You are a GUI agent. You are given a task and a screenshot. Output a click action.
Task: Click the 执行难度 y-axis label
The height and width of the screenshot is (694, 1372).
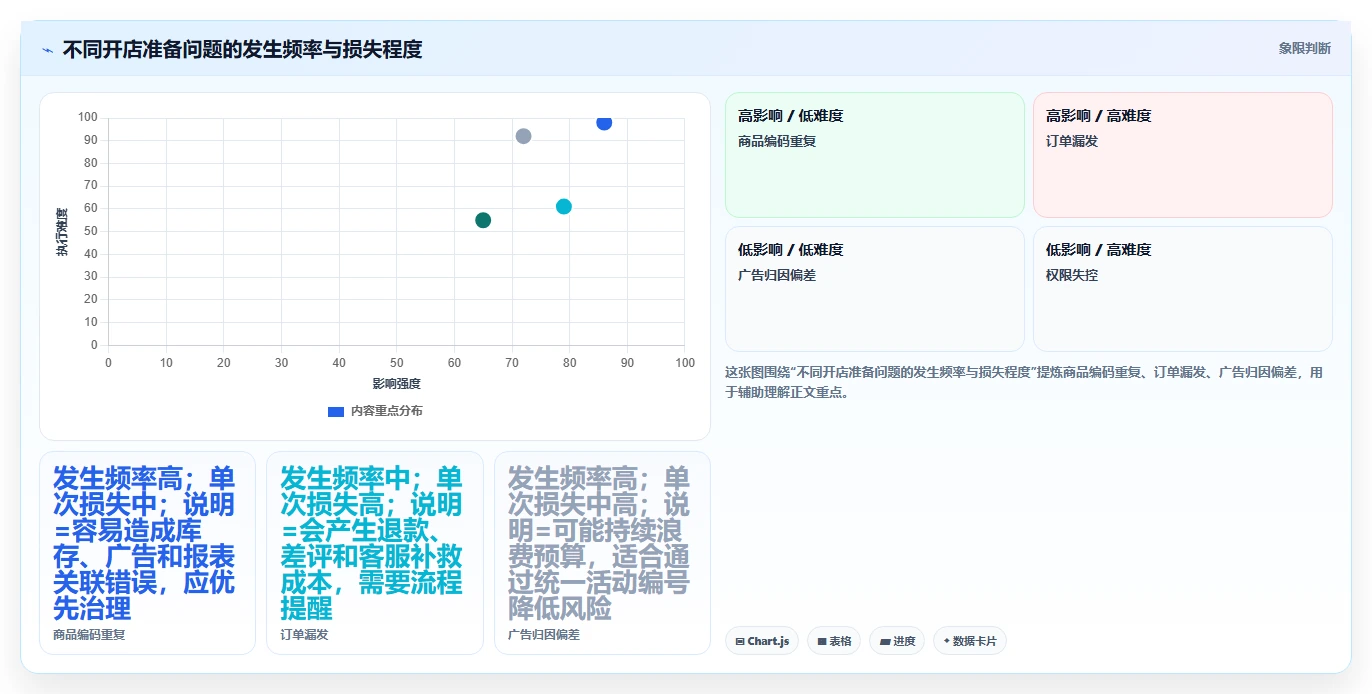click(x=62, y=232)
